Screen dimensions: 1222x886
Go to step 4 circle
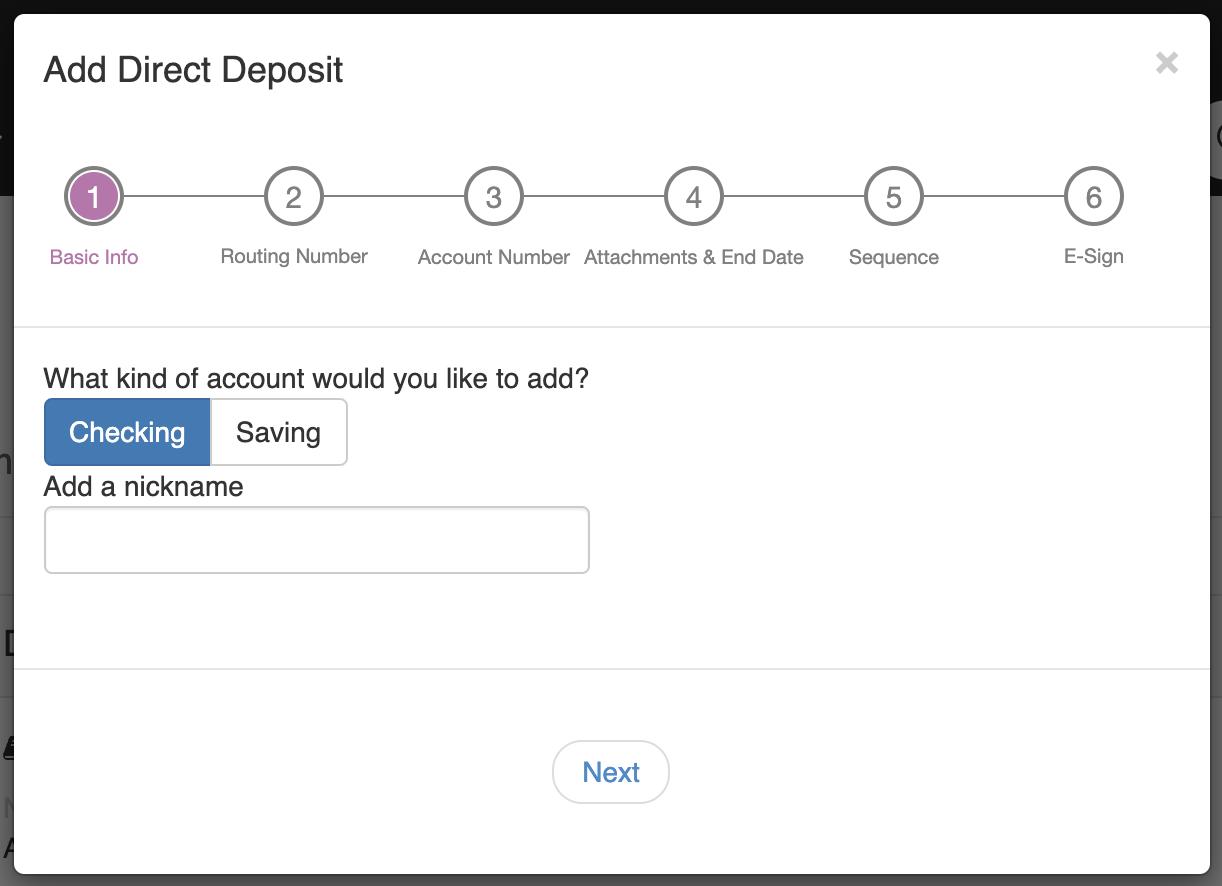tap(694, 197)
